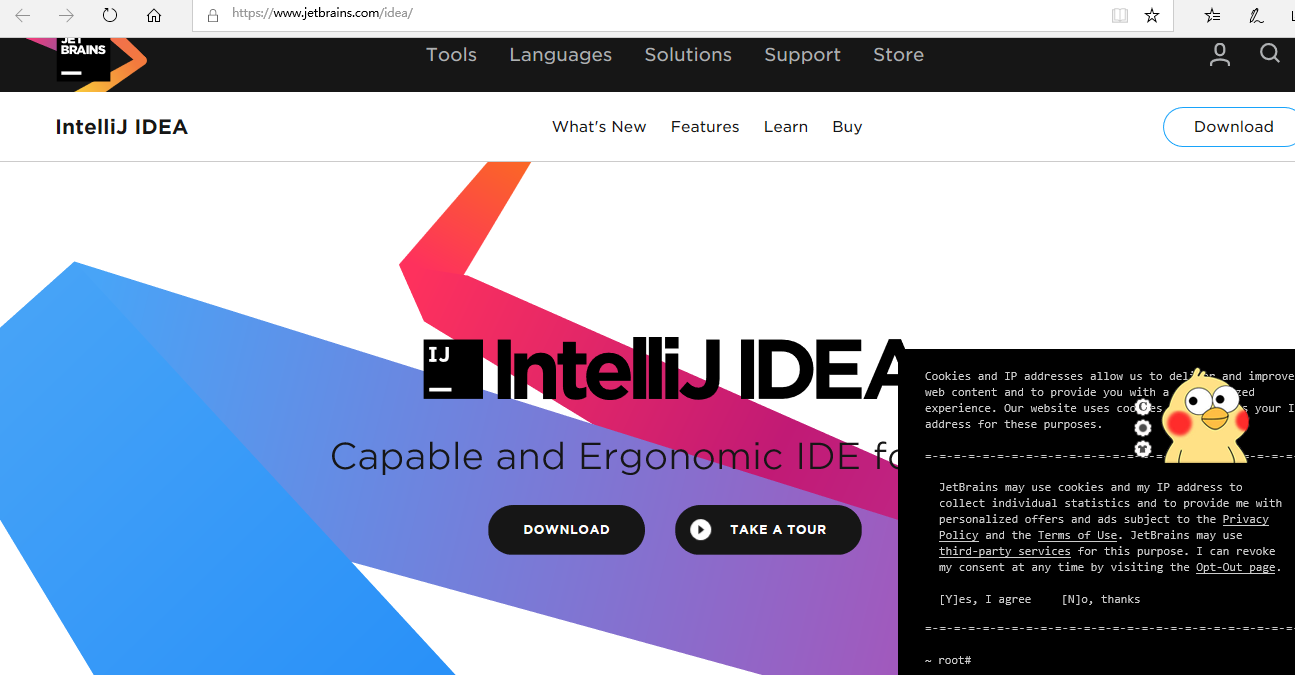
Task: Click inside the browser address bar
Action: (x=600, y=16)
